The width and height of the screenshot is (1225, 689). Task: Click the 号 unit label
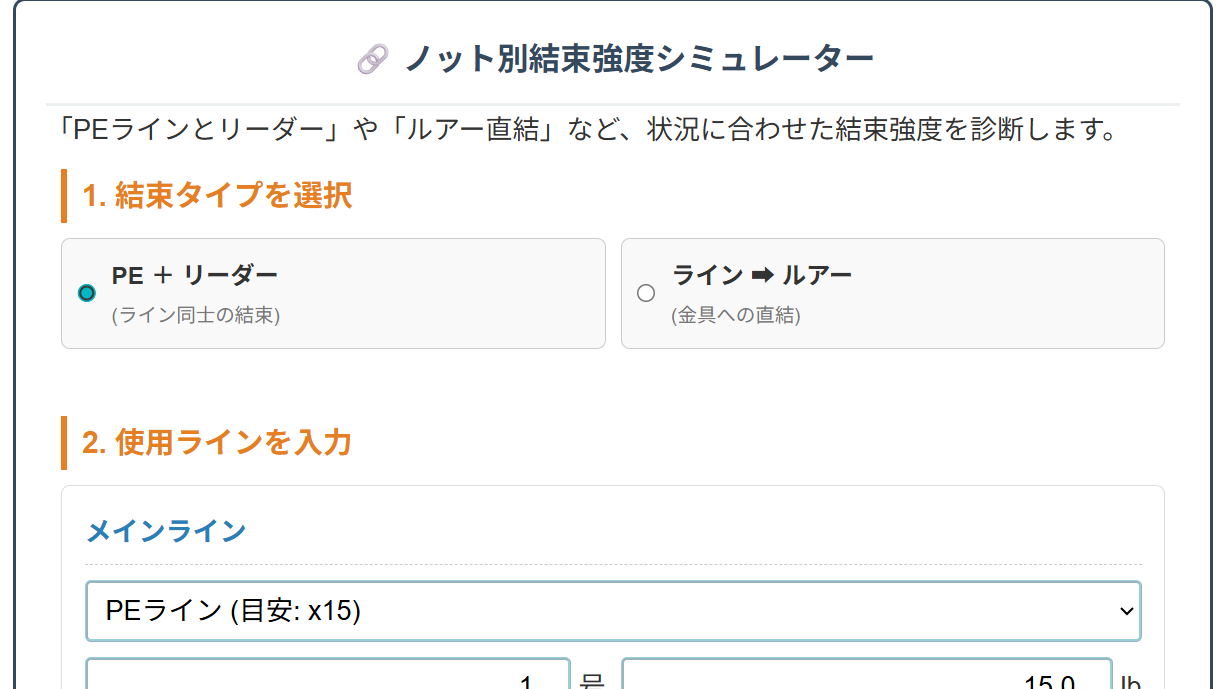tap(592, 678)
